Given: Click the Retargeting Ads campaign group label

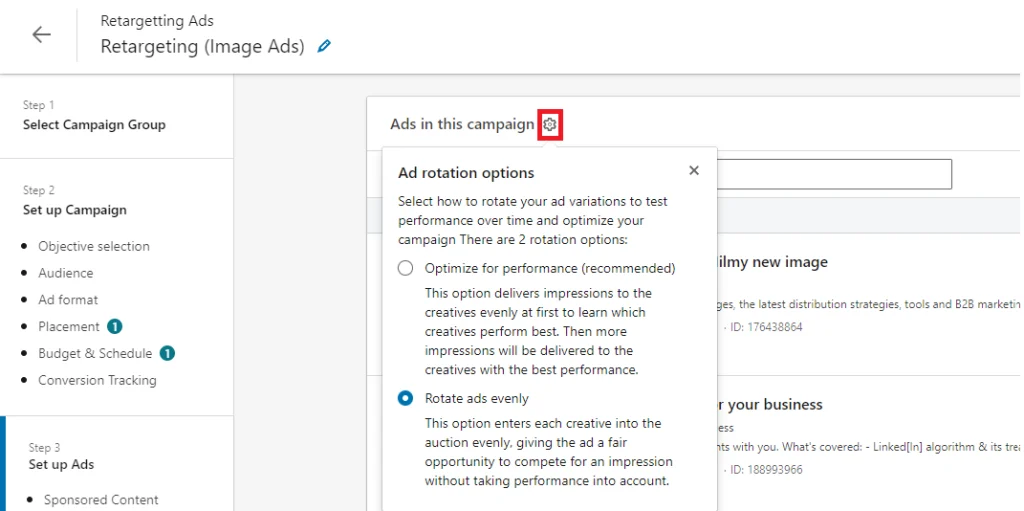Looking at the screenshot, I should (x=157, y=21).
